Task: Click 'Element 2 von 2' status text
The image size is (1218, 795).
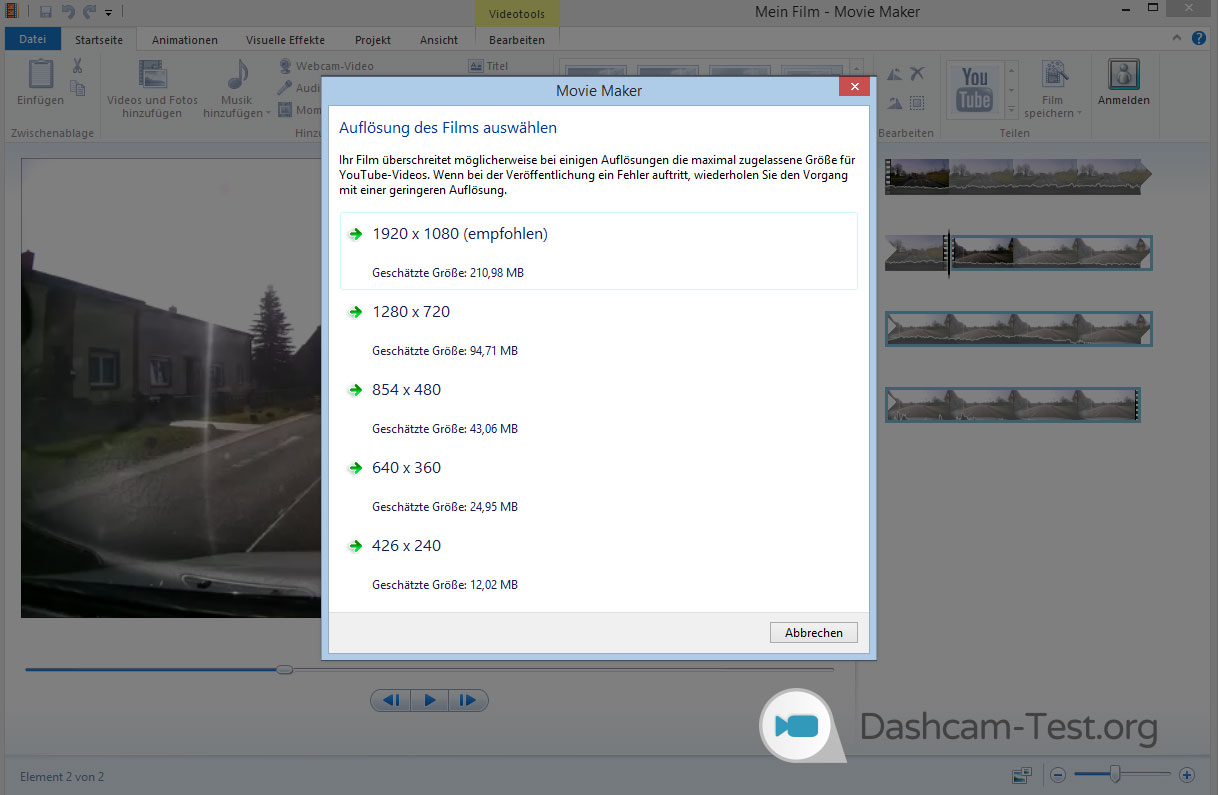Action: [x=62, y=776]
